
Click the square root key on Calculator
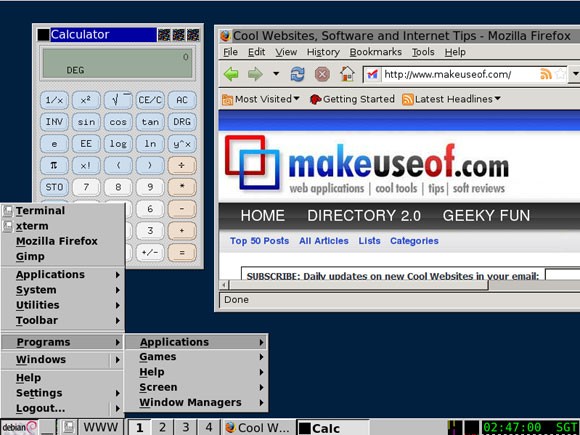[118, 100]
